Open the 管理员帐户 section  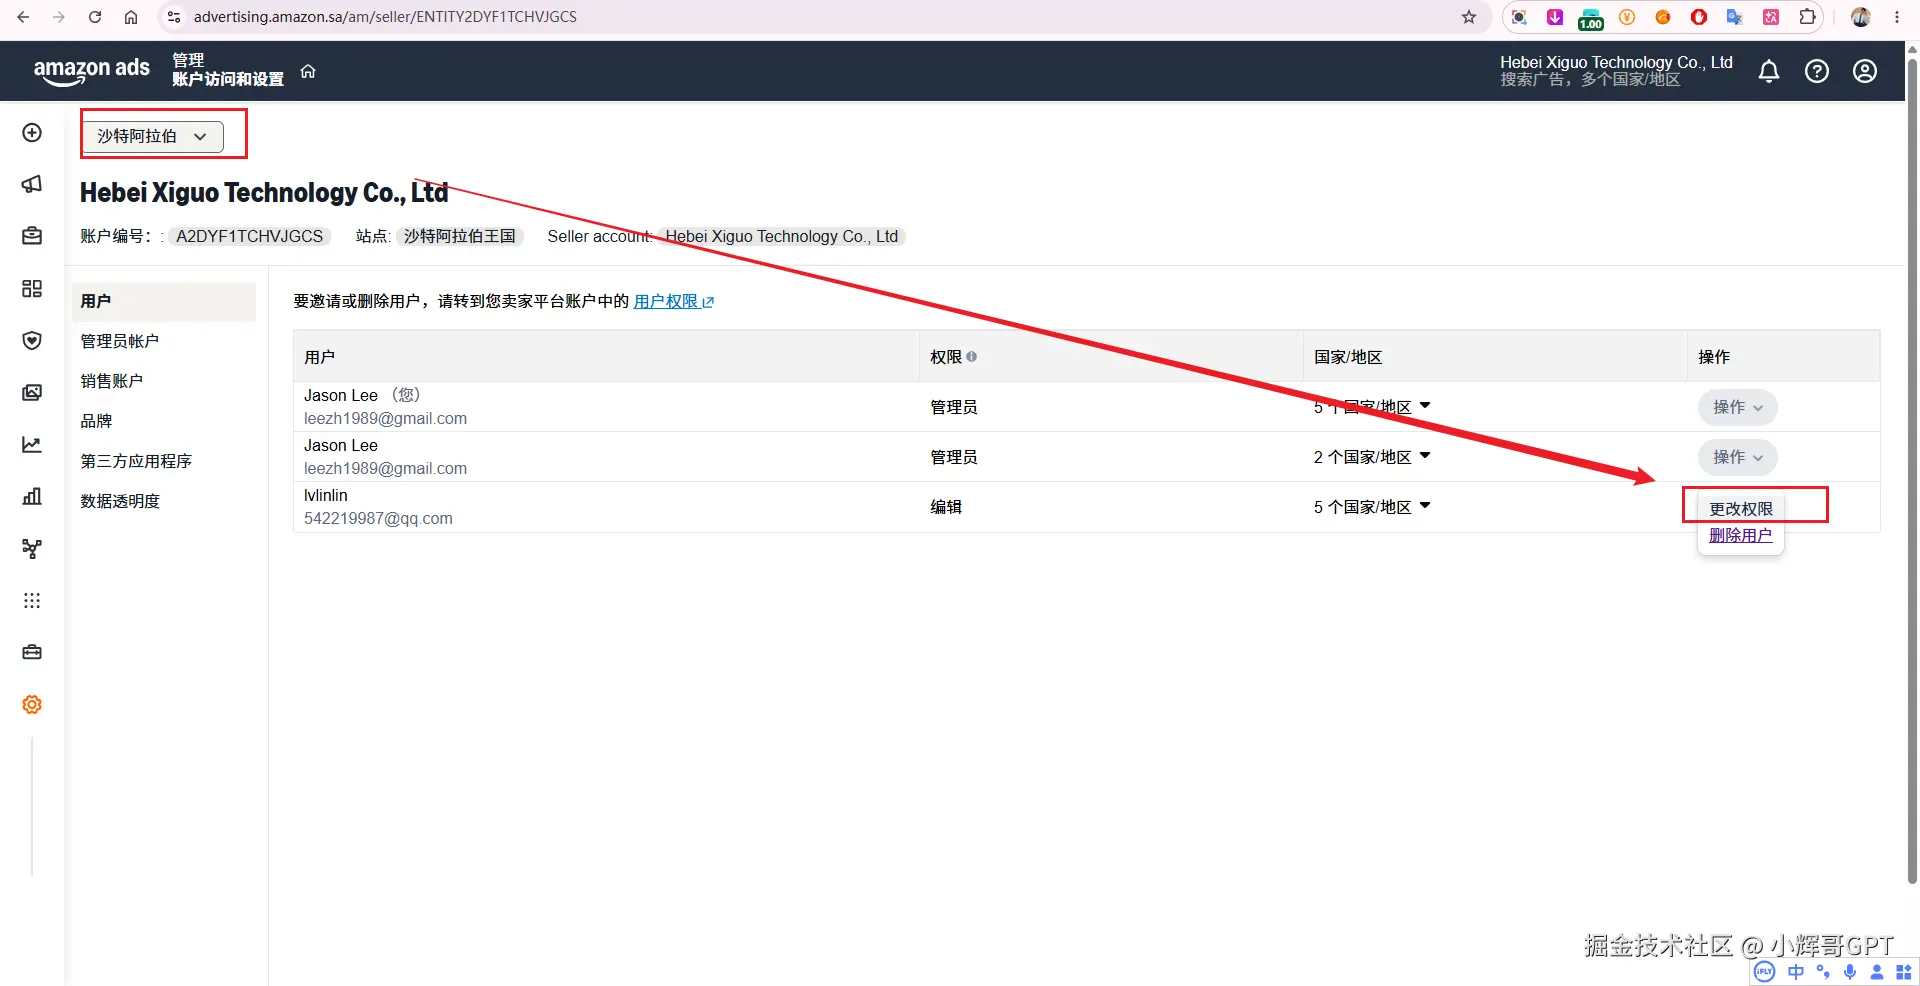tap(120, 341)
